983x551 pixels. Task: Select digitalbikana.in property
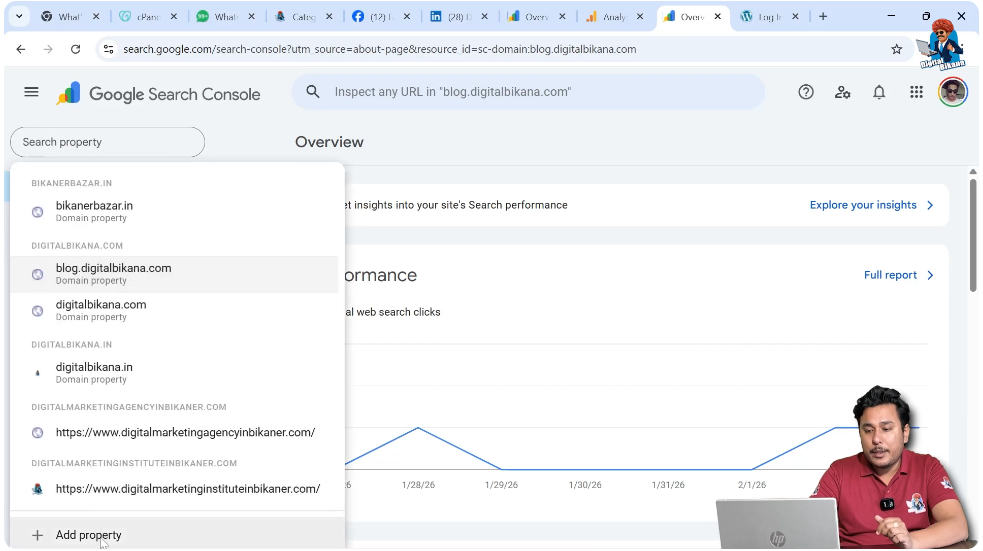click(176, 373)
